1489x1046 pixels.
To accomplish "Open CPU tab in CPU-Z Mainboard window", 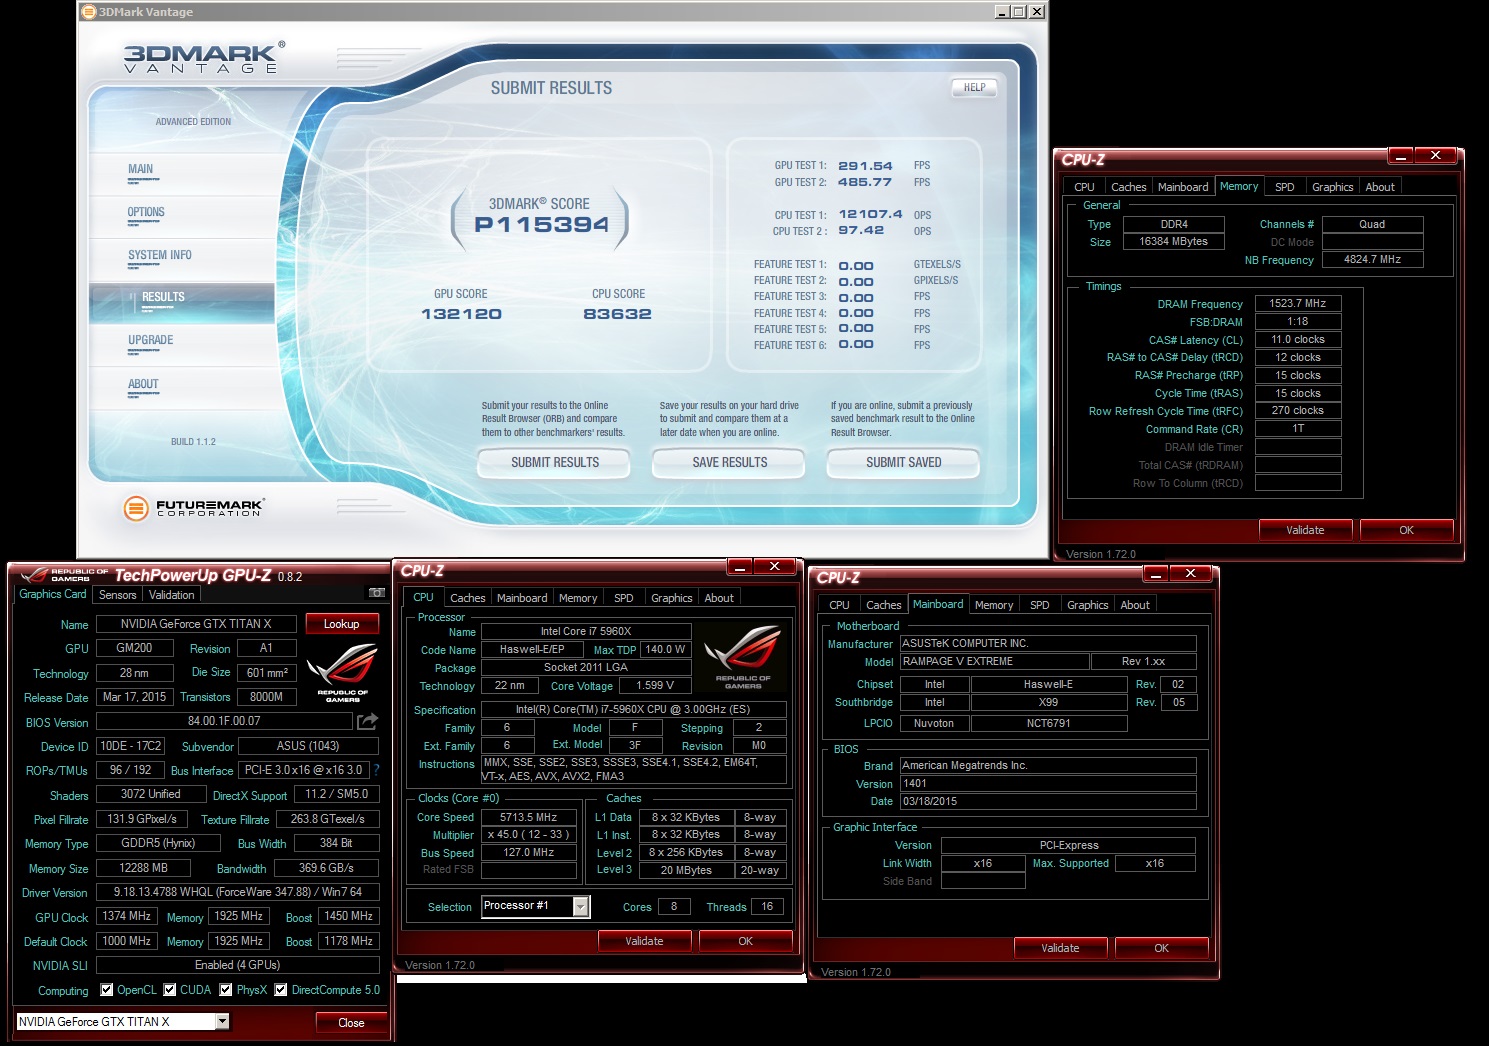I will [839, 605].
